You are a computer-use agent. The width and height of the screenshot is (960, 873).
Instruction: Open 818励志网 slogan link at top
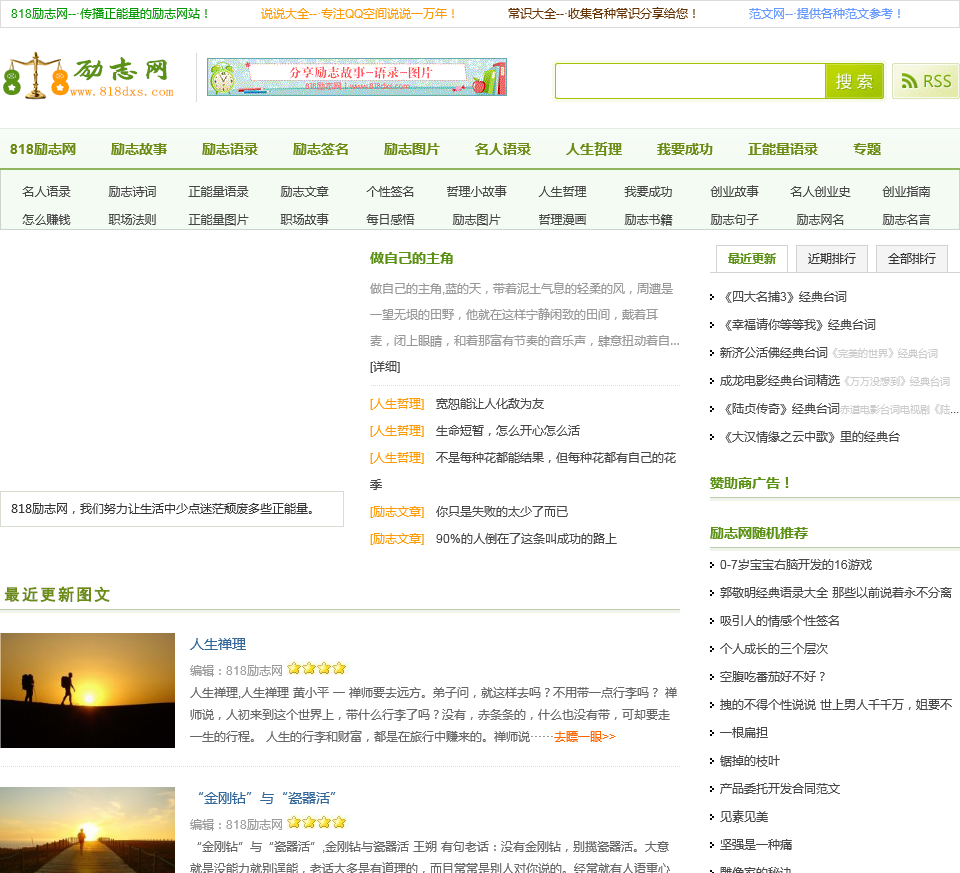click(110, 13)
